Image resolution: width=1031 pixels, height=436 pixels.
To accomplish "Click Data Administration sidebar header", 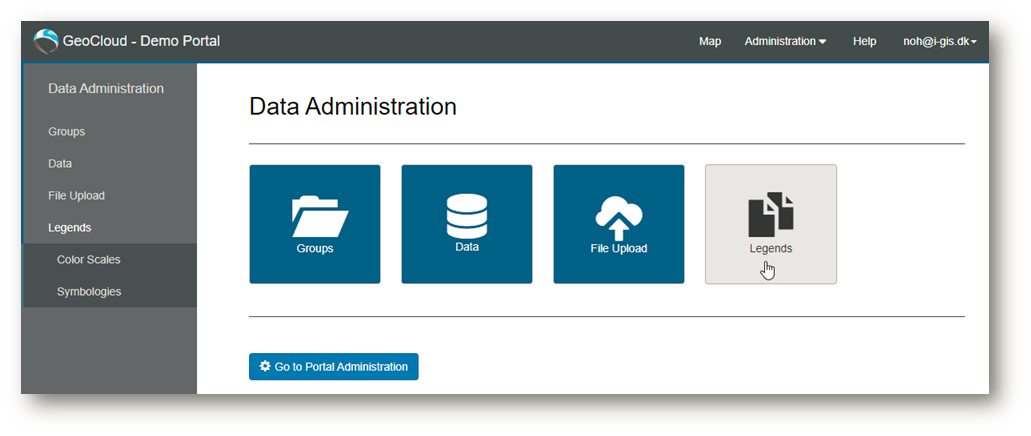I will (106, 88).
